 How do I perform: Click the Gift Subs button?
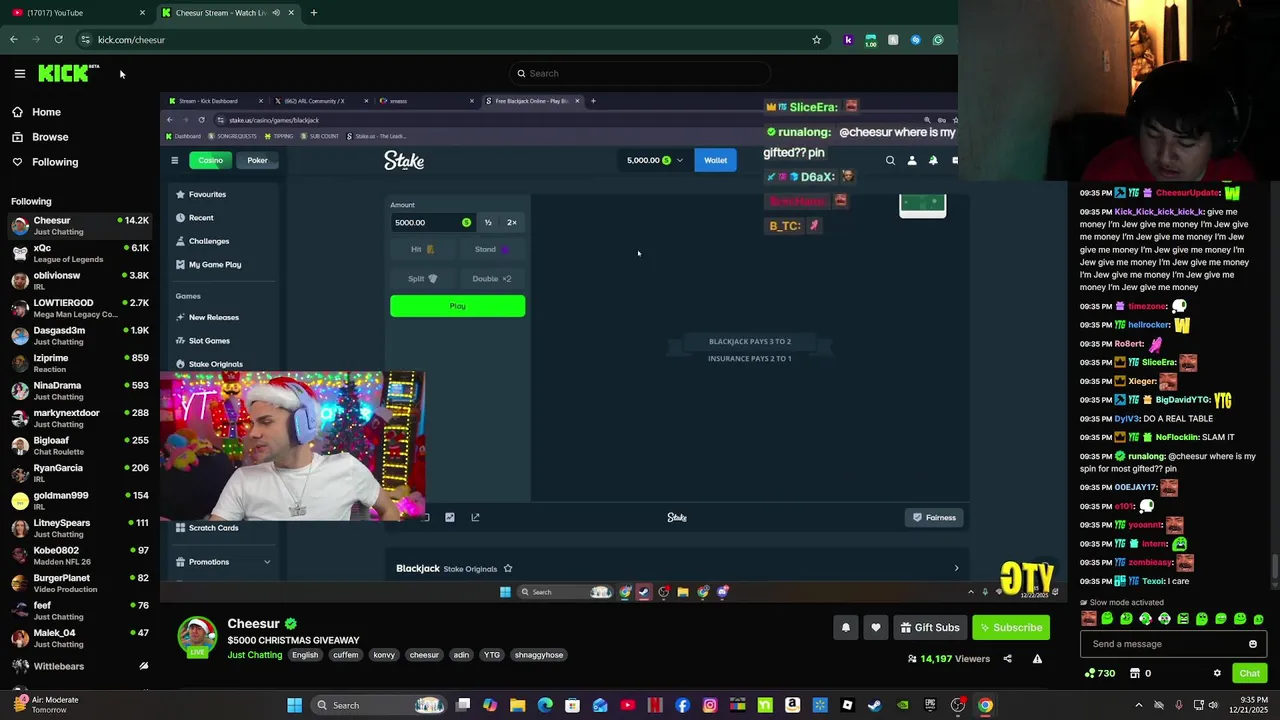click(930, 628)
